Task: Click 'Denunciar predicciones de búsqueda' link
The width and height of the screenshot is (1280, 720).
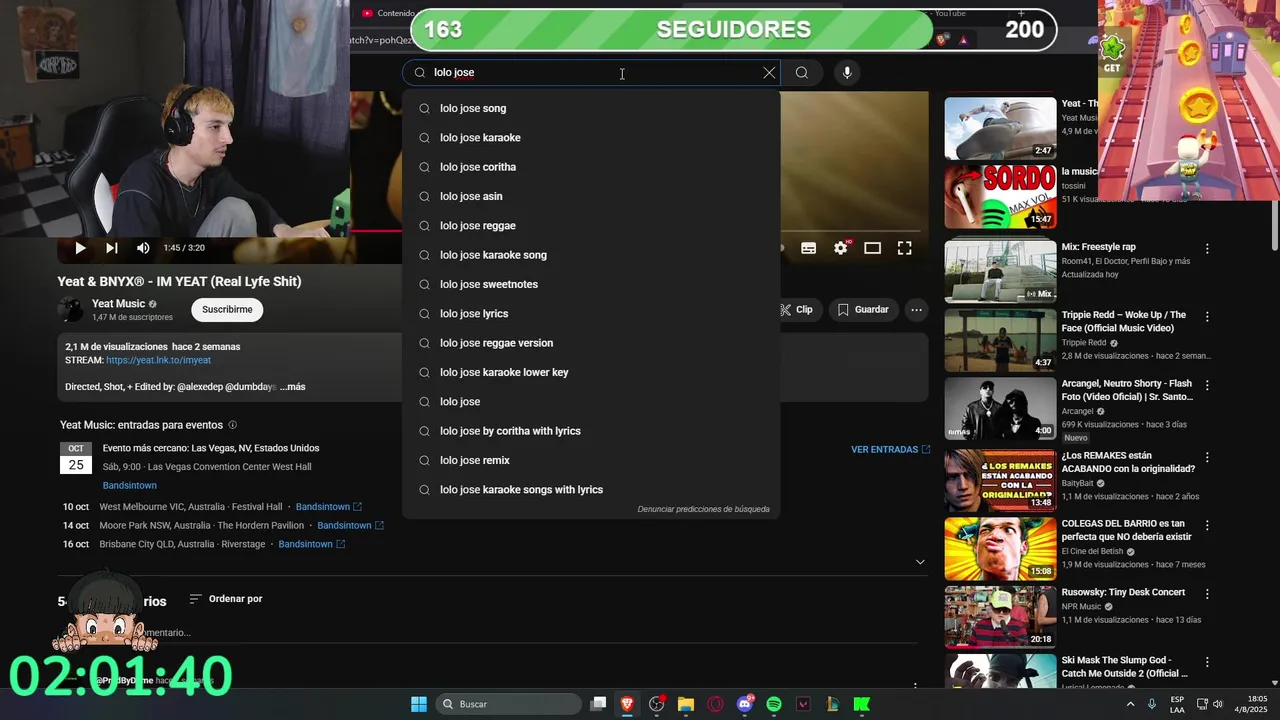Action: [x=703, y=509]
